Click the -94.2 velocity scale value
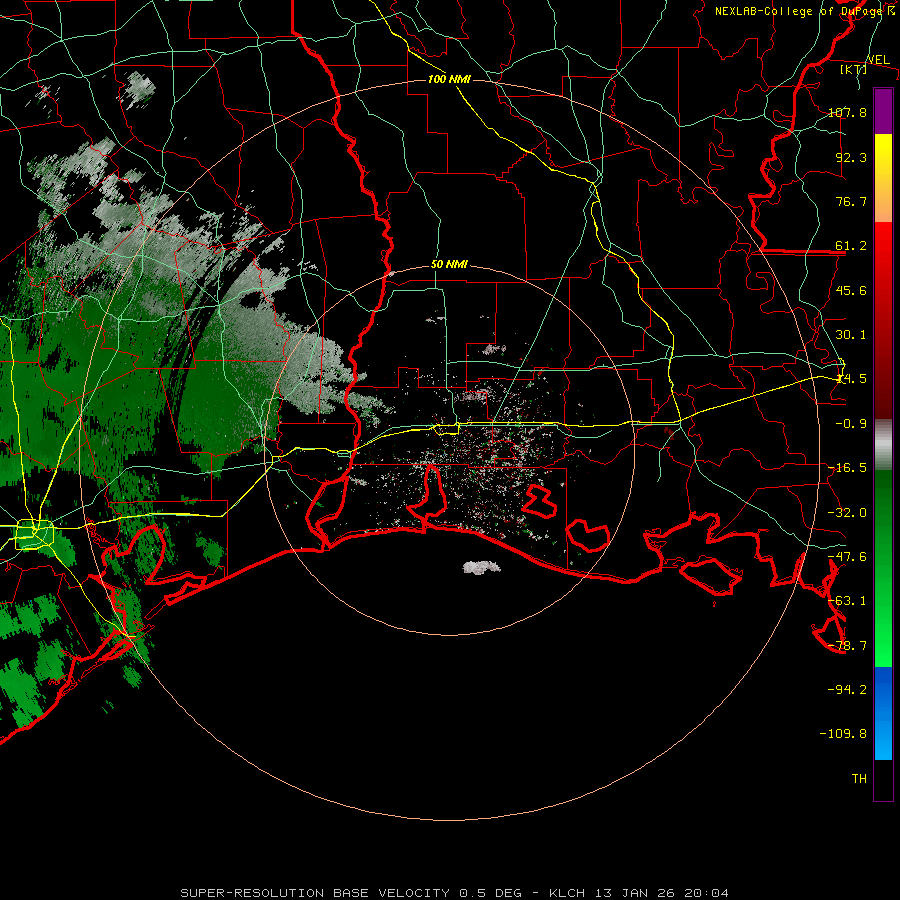900x900 pixels. click(848, 689)
